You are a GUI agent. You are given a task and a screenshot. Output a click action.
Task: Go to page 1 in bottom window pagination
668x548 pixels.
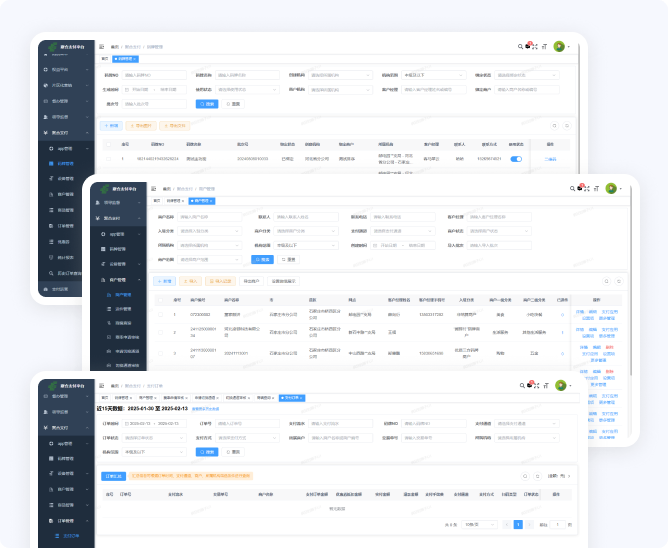518,525
